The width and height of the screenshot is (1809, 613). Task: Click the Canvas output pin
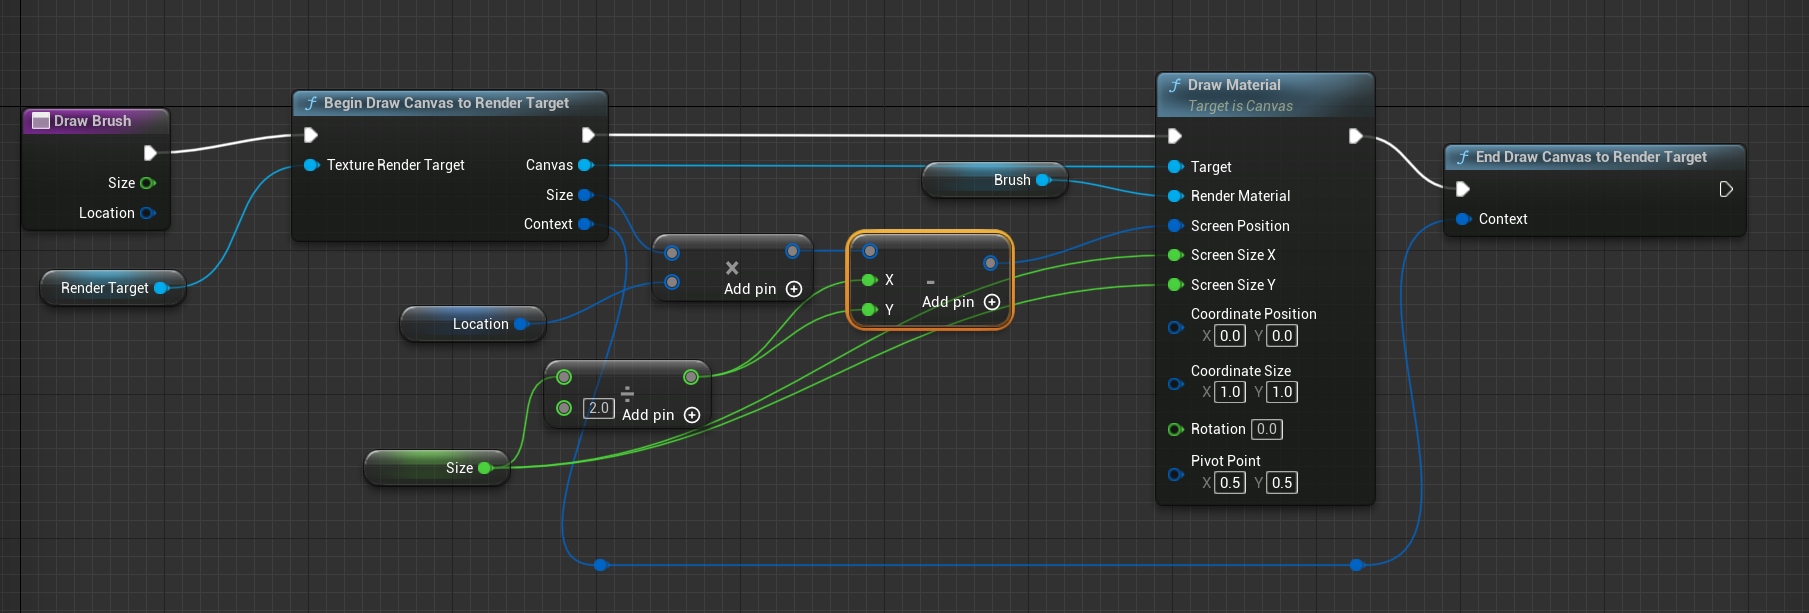[x=586, y=165]
